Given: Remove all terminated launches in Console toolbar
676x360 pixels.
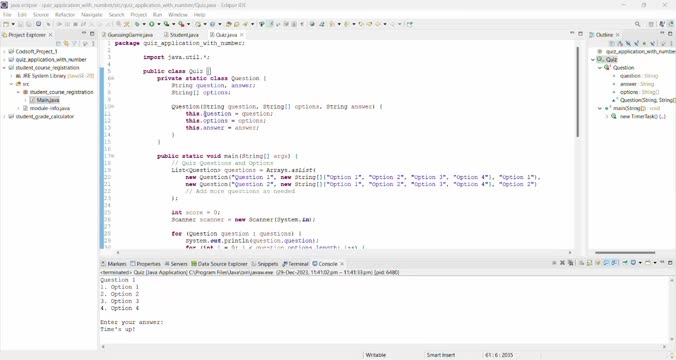Looking at the screenshot, I should [570, 263].
